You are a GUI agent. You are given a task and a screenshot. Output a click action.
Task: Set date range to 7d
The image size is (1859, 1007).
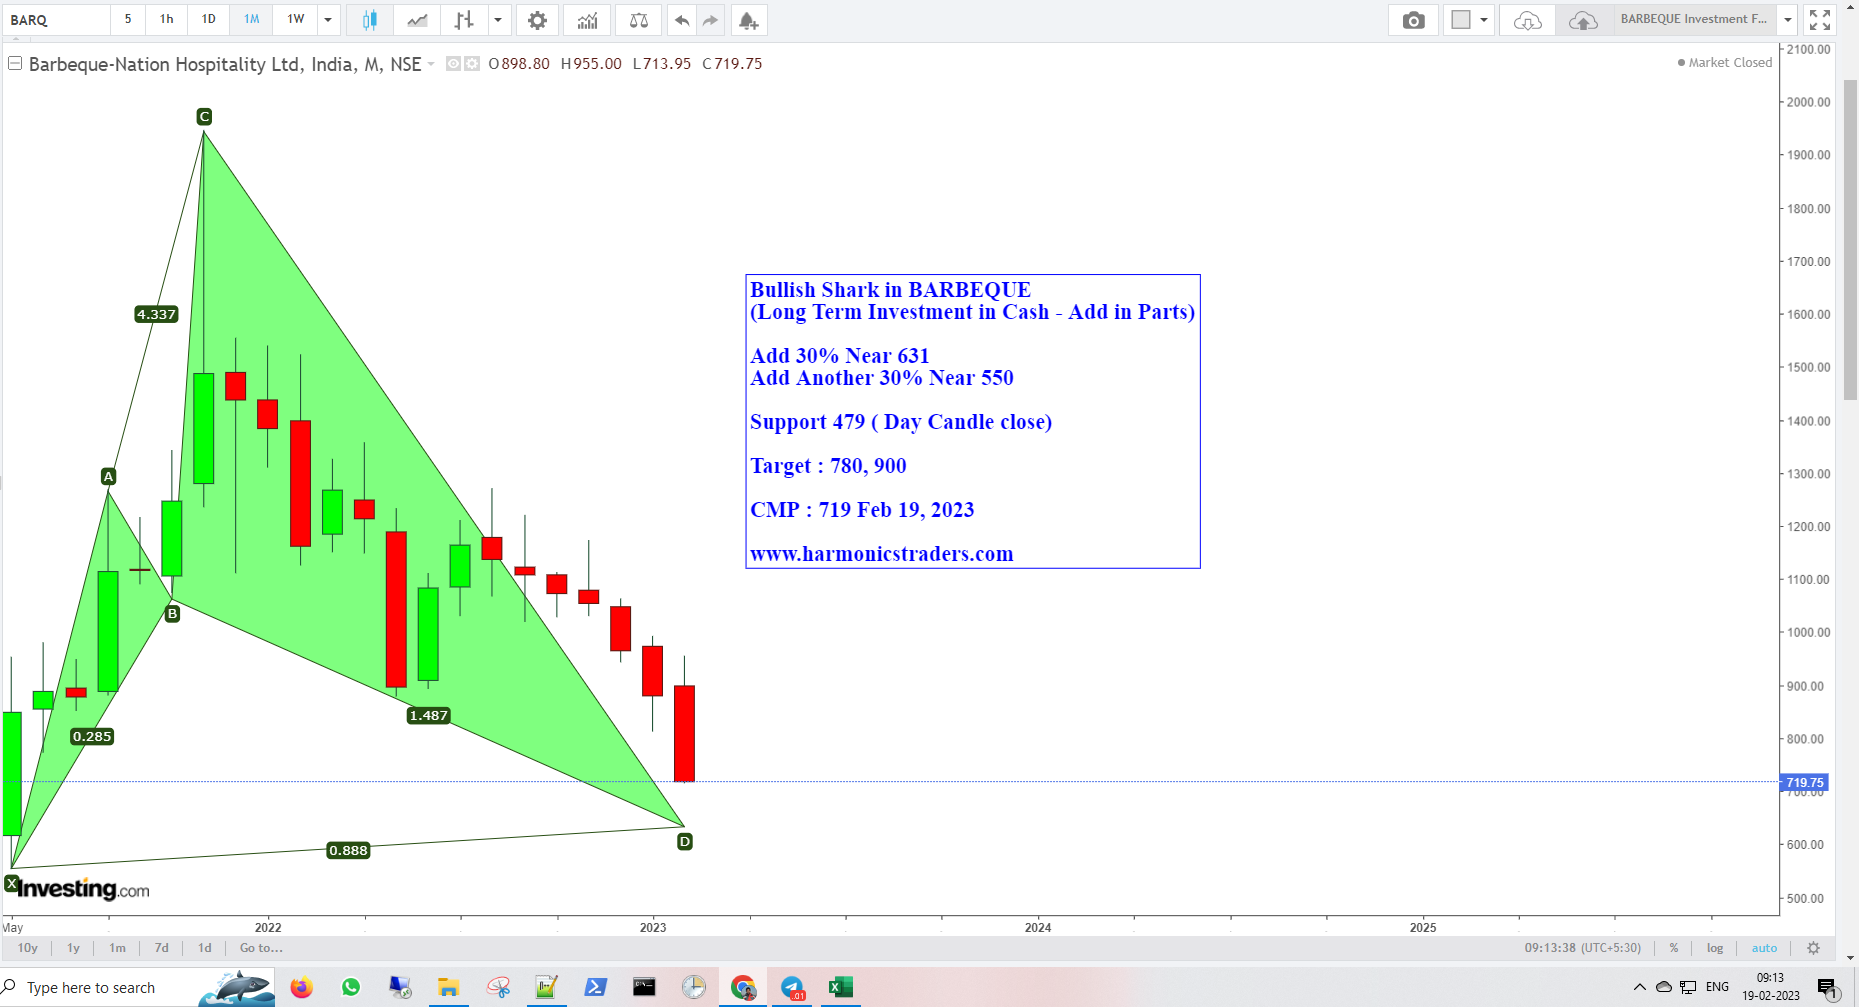tap(162, 948)
